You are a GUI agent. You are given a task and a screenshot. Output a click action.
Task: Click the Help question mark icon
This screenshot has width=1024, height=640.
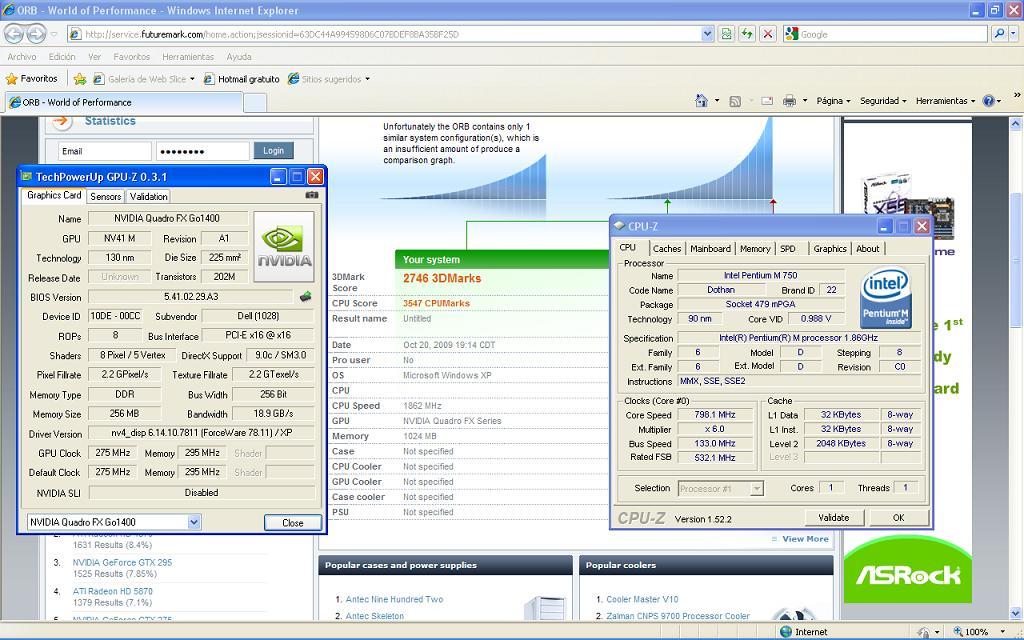click(x=988, y=101)
